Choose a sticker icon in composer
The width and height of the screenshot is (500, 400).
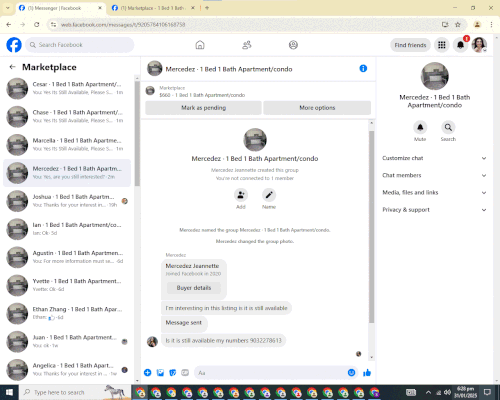pyautogui.click(x=173, y=373)
